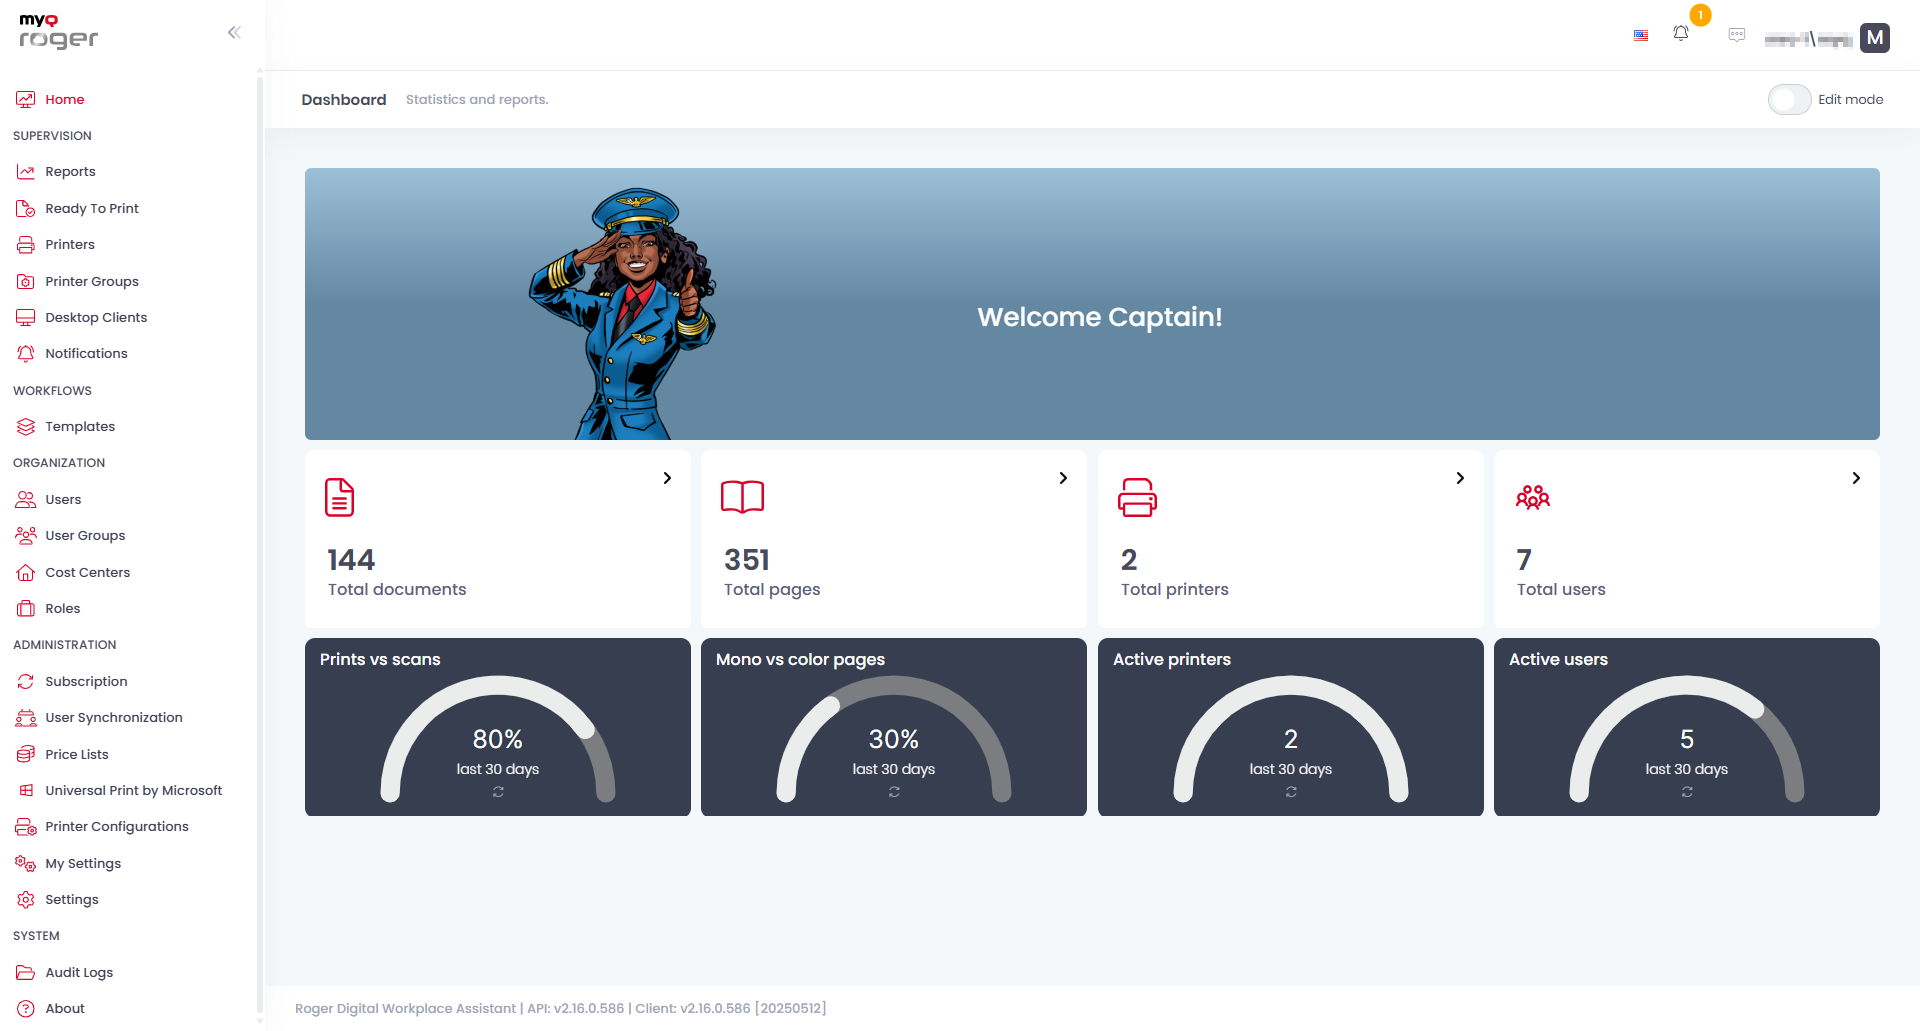Collapse the sidebar with double chevron

click(x=234, y=32)
